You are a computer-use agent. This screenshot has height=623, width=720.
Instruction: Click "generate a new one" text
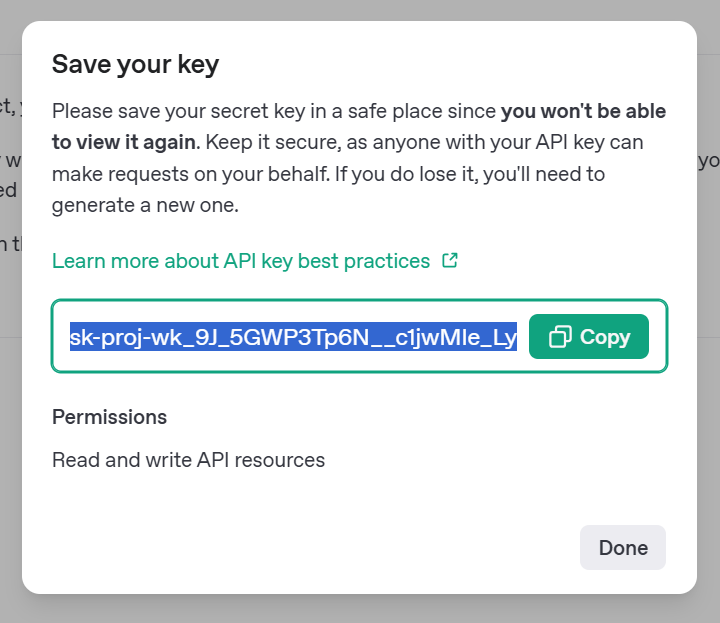click(x=144, y=205)
